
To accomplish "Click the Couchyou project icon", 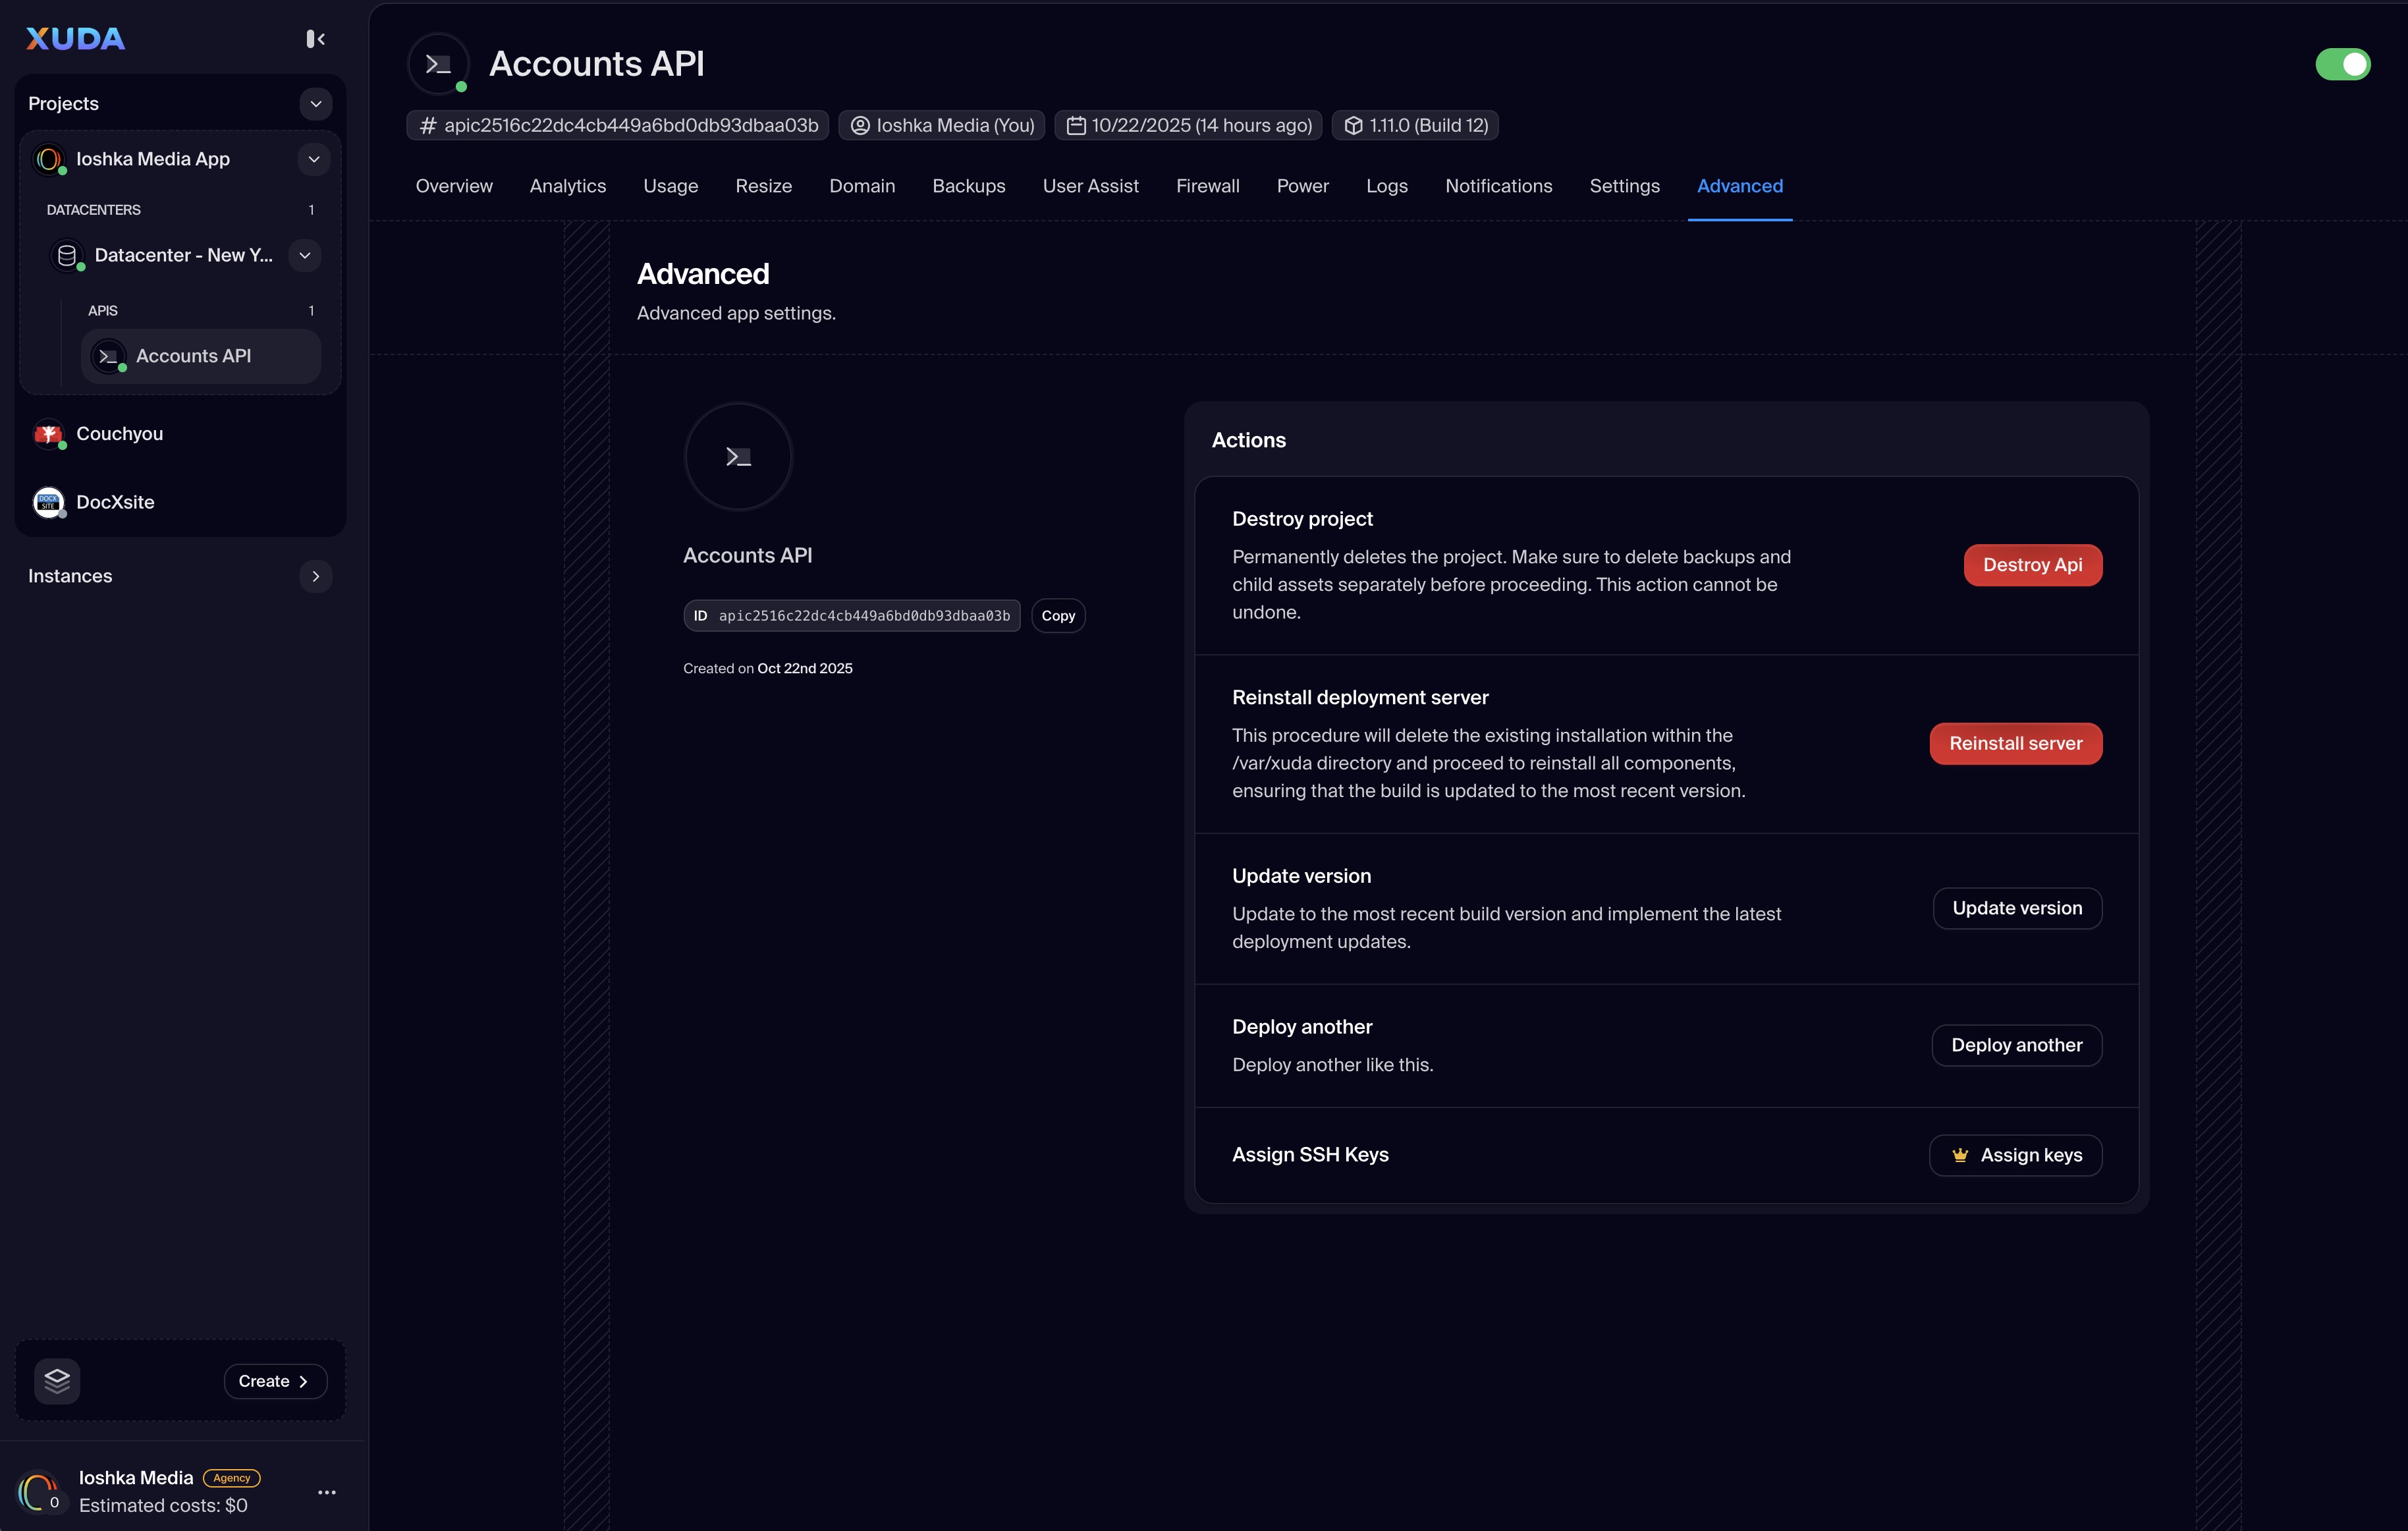I will pyautogui.click(x=48, y=434).
